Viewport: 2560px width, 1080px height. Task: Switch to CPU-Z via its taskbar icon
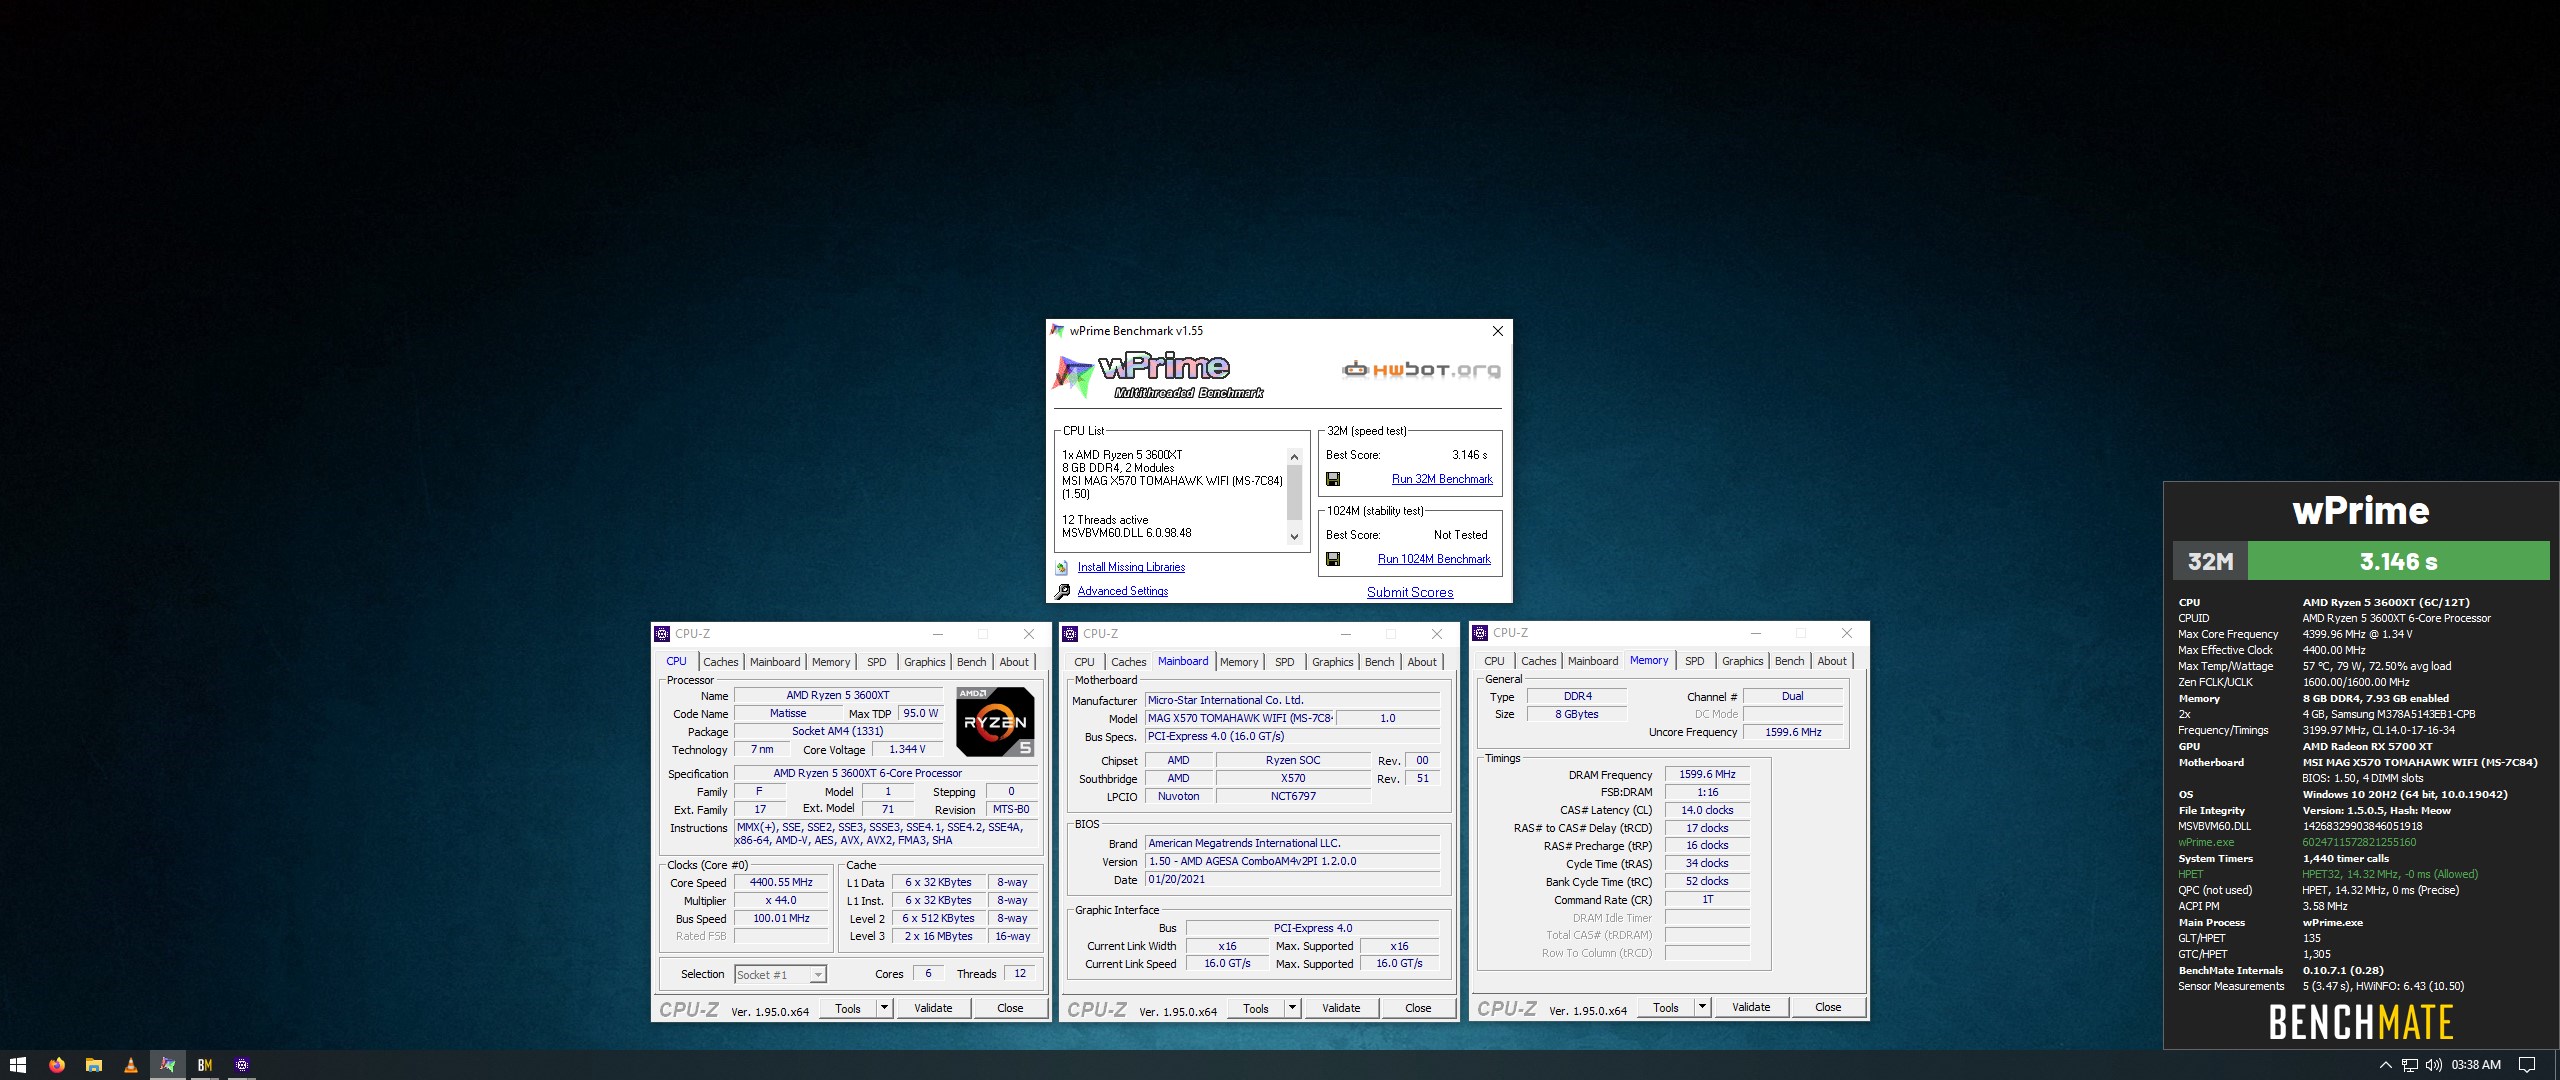[x=242, y=1065]
